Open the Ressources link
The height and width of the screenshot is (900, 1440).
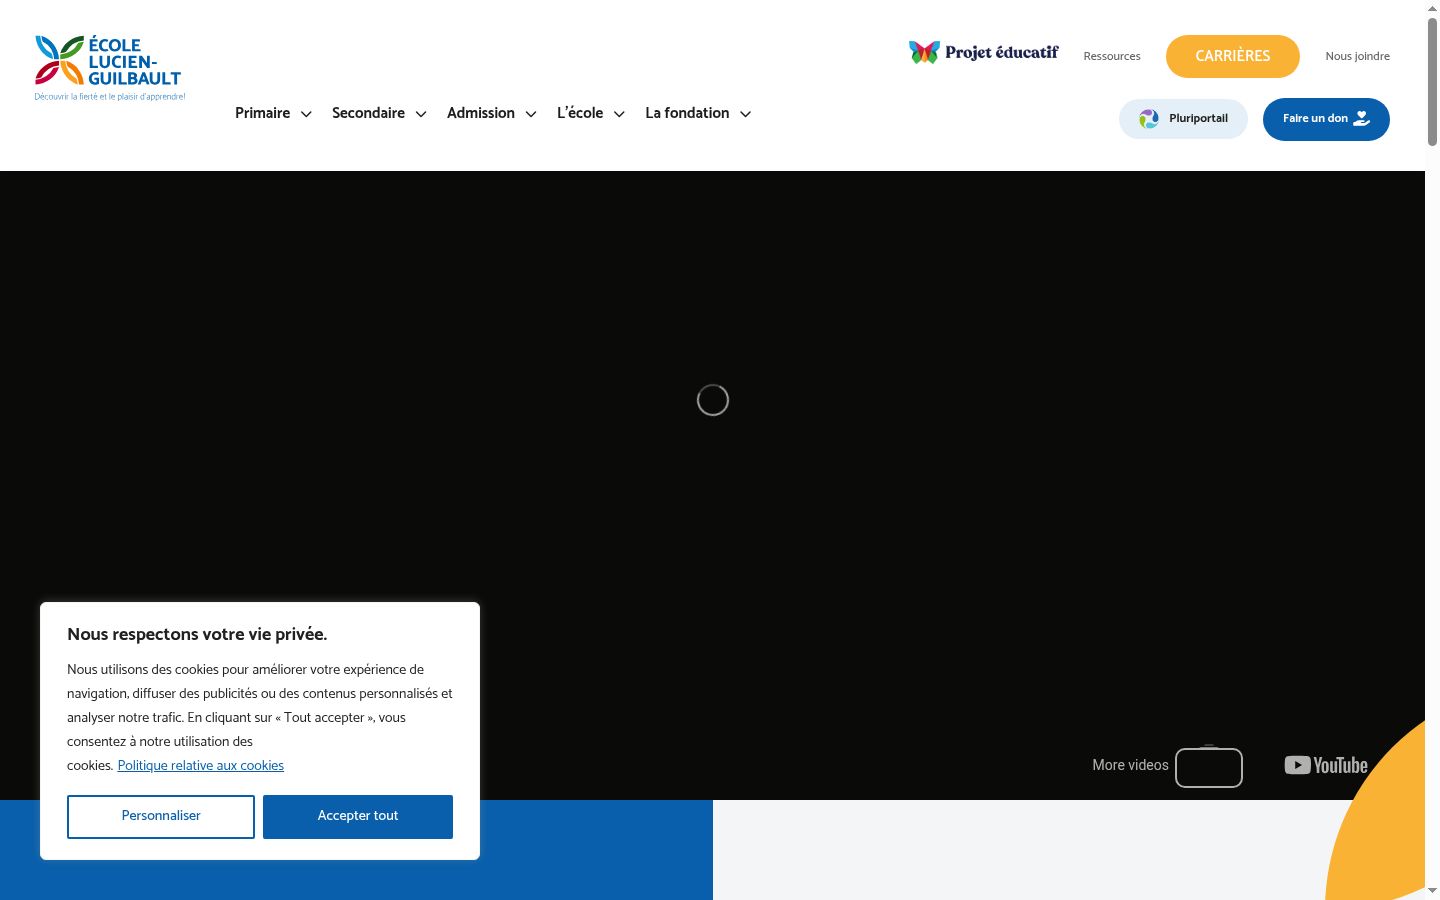coord(1112,56)
